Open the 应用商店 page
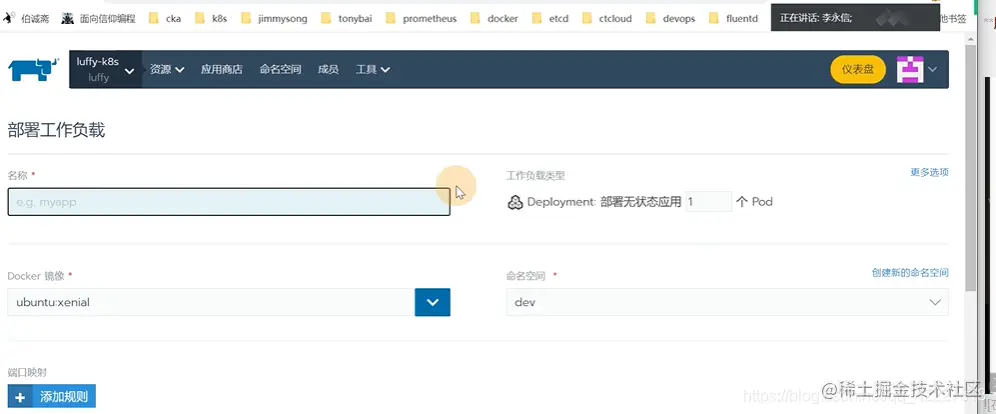996x414 pixels. pyautogui.click(x=221, y=69)
